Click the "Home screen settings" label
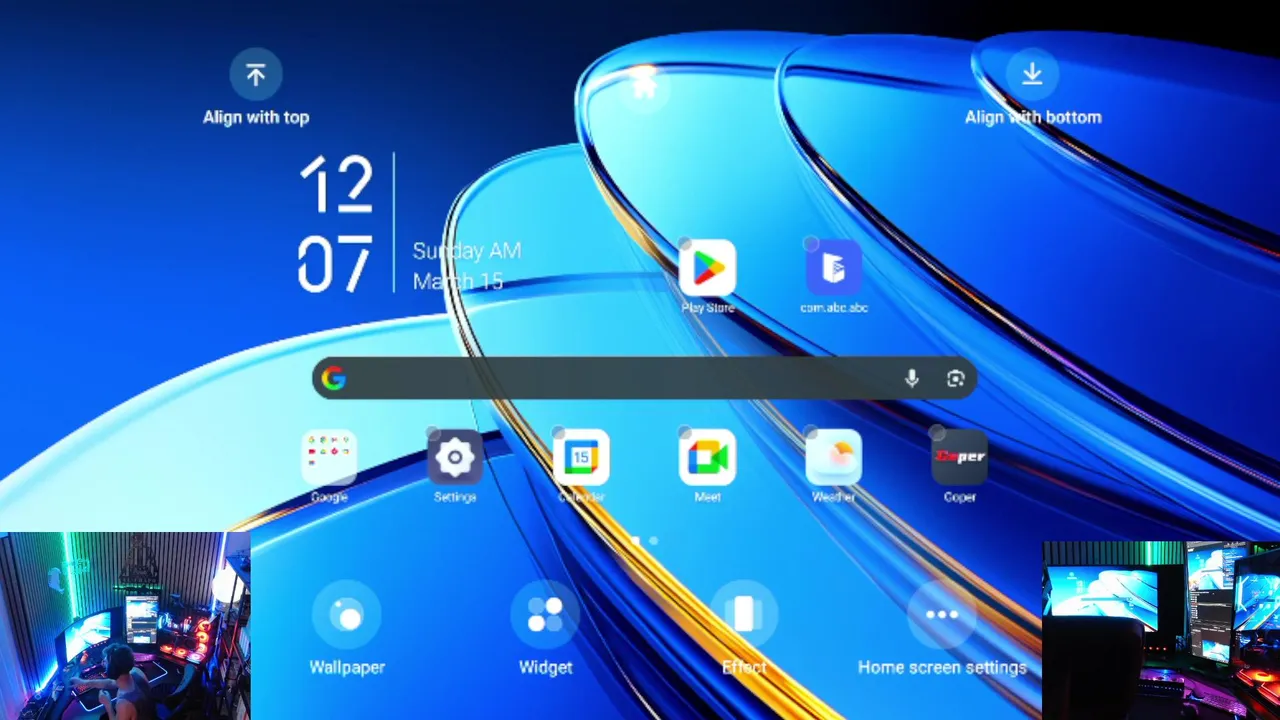The height and width of the screenshot is (720, 1280). click(x=942, y=667)
